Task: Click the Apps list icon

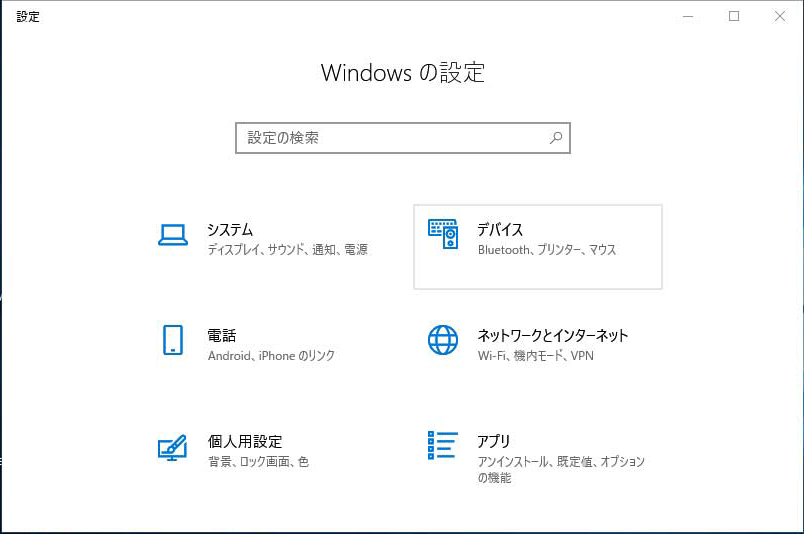Action: tap(443, 446)
